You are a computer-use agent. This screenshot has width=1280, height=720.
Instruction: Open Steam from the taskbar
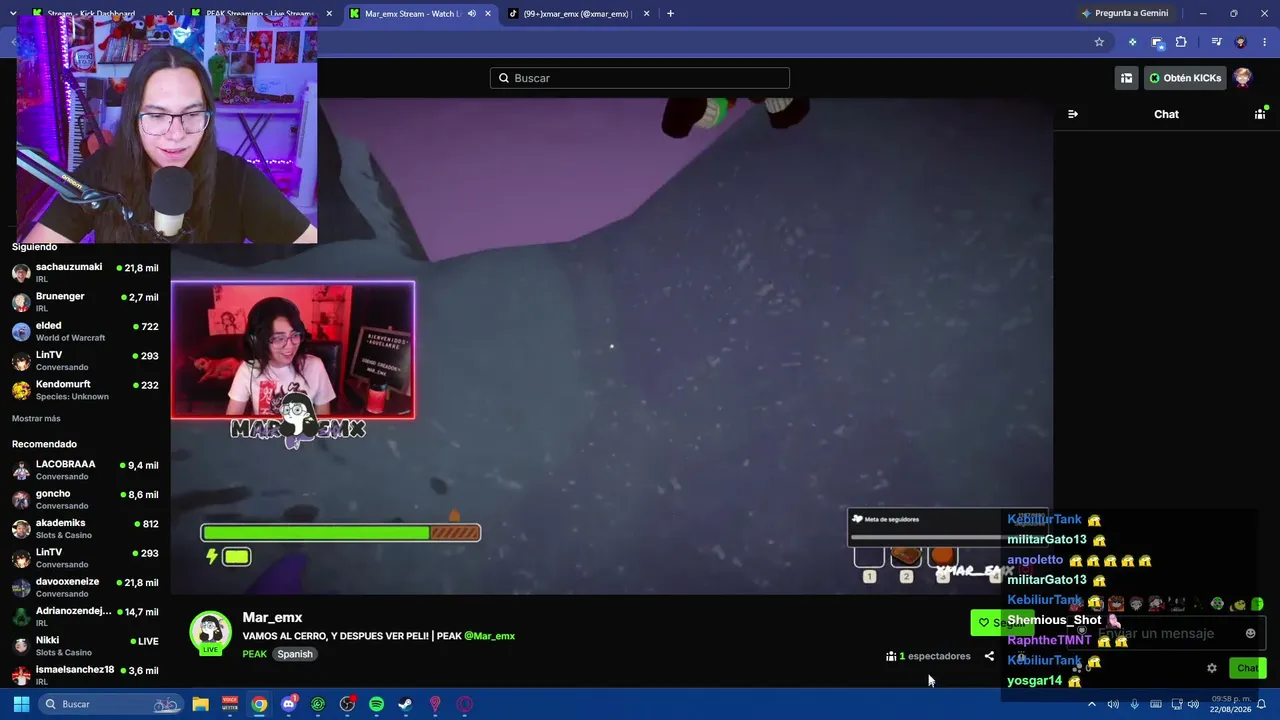click(x=405, y=704)
